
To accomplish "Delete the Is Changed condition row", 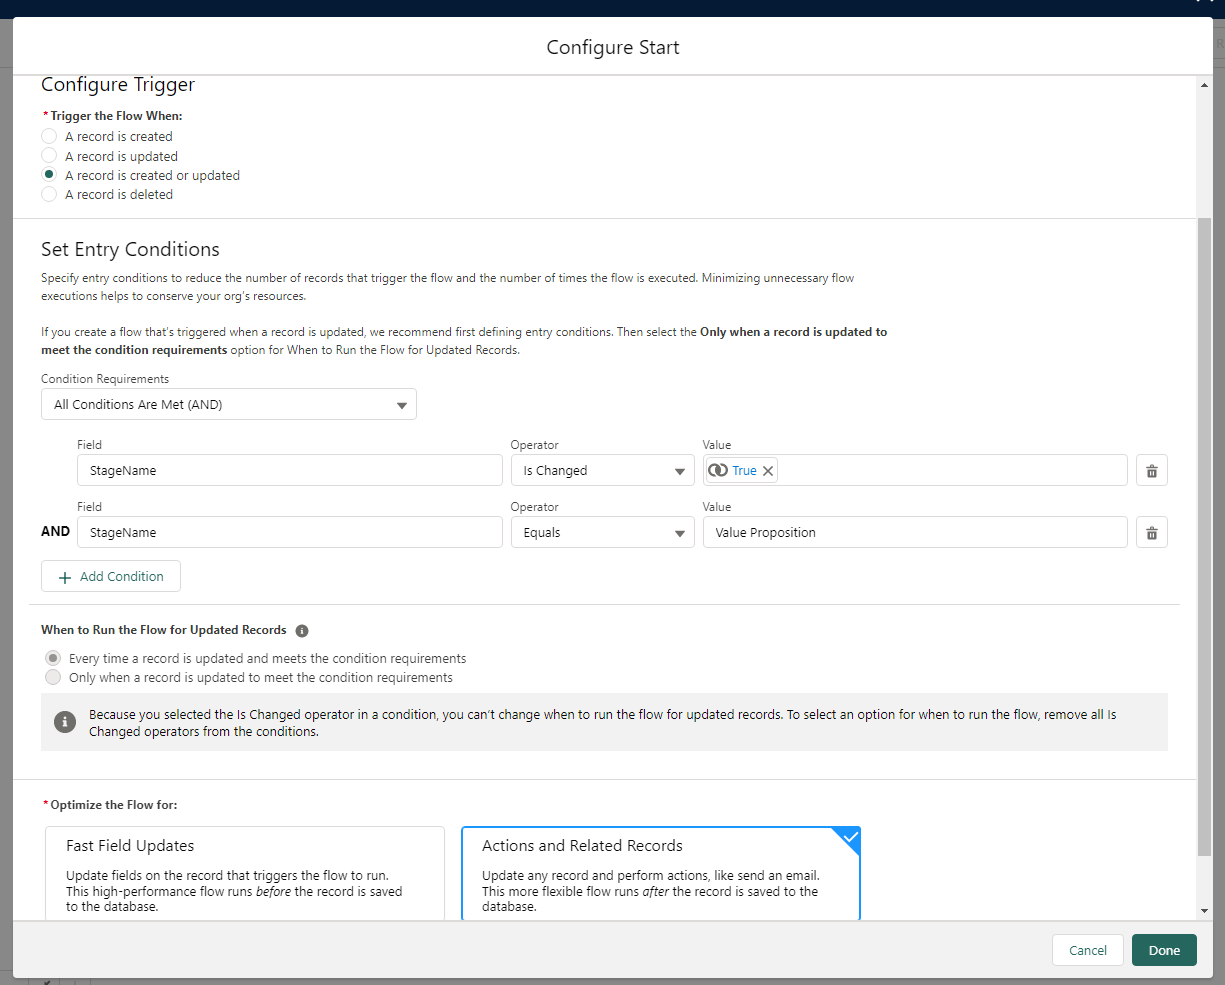I will tap(1151, 471).
